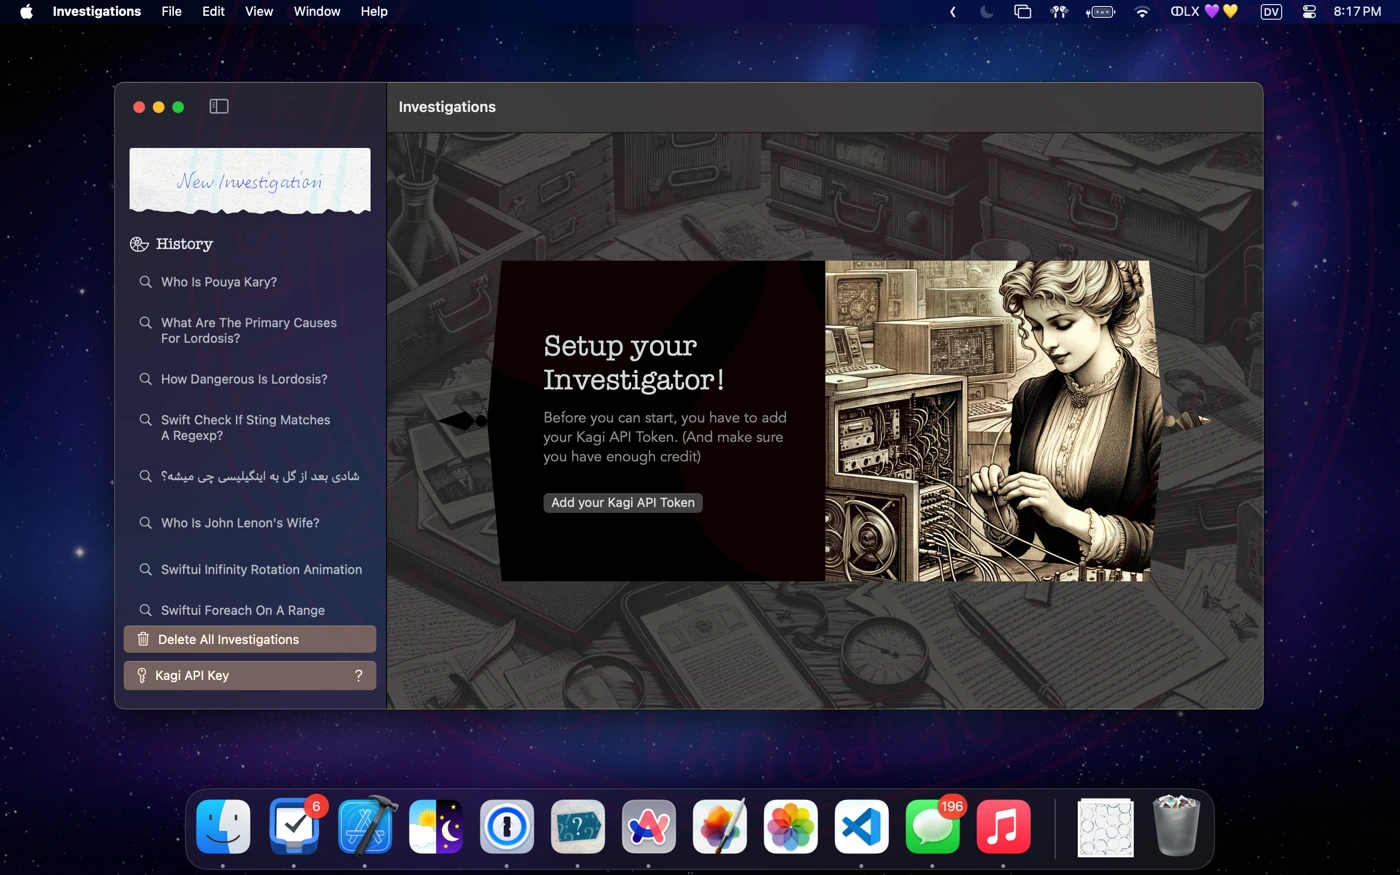Open the Wi-Fi status menu
The height and width of the screenshot is (875, 1400).
[1142, 12]
